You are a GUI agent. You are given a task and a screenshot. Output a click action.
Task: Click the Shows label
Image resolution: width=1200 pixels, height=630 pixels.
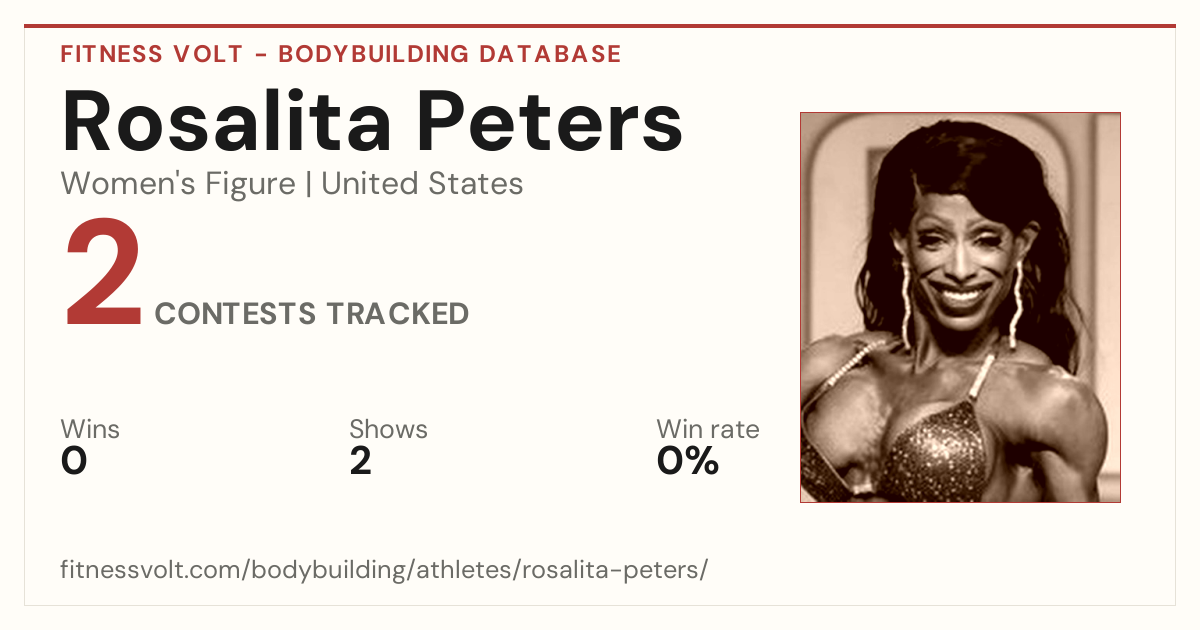pos(388,429)
